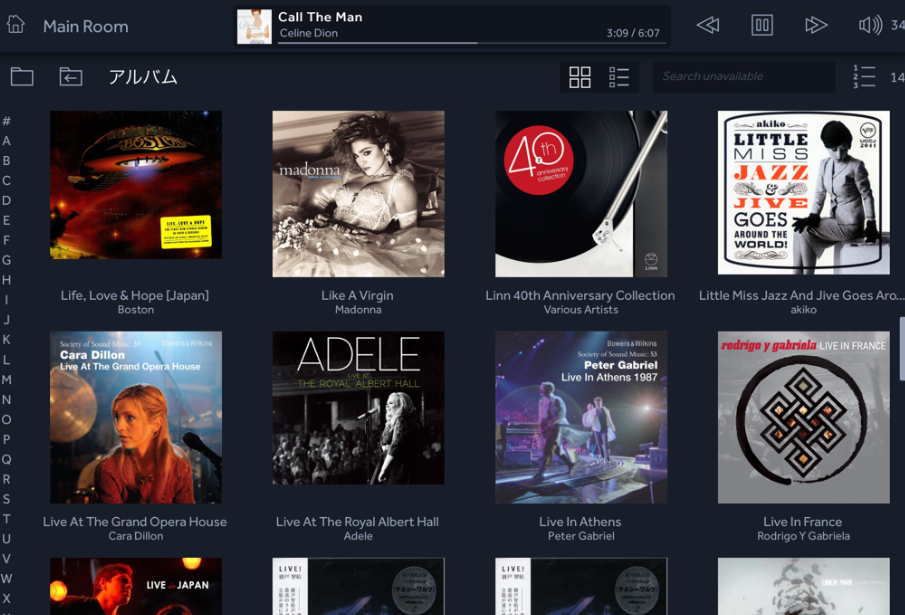905x615 pixels.
Task: Open Adele Royal Albert Hall album cover
Action: click(358, 408)
